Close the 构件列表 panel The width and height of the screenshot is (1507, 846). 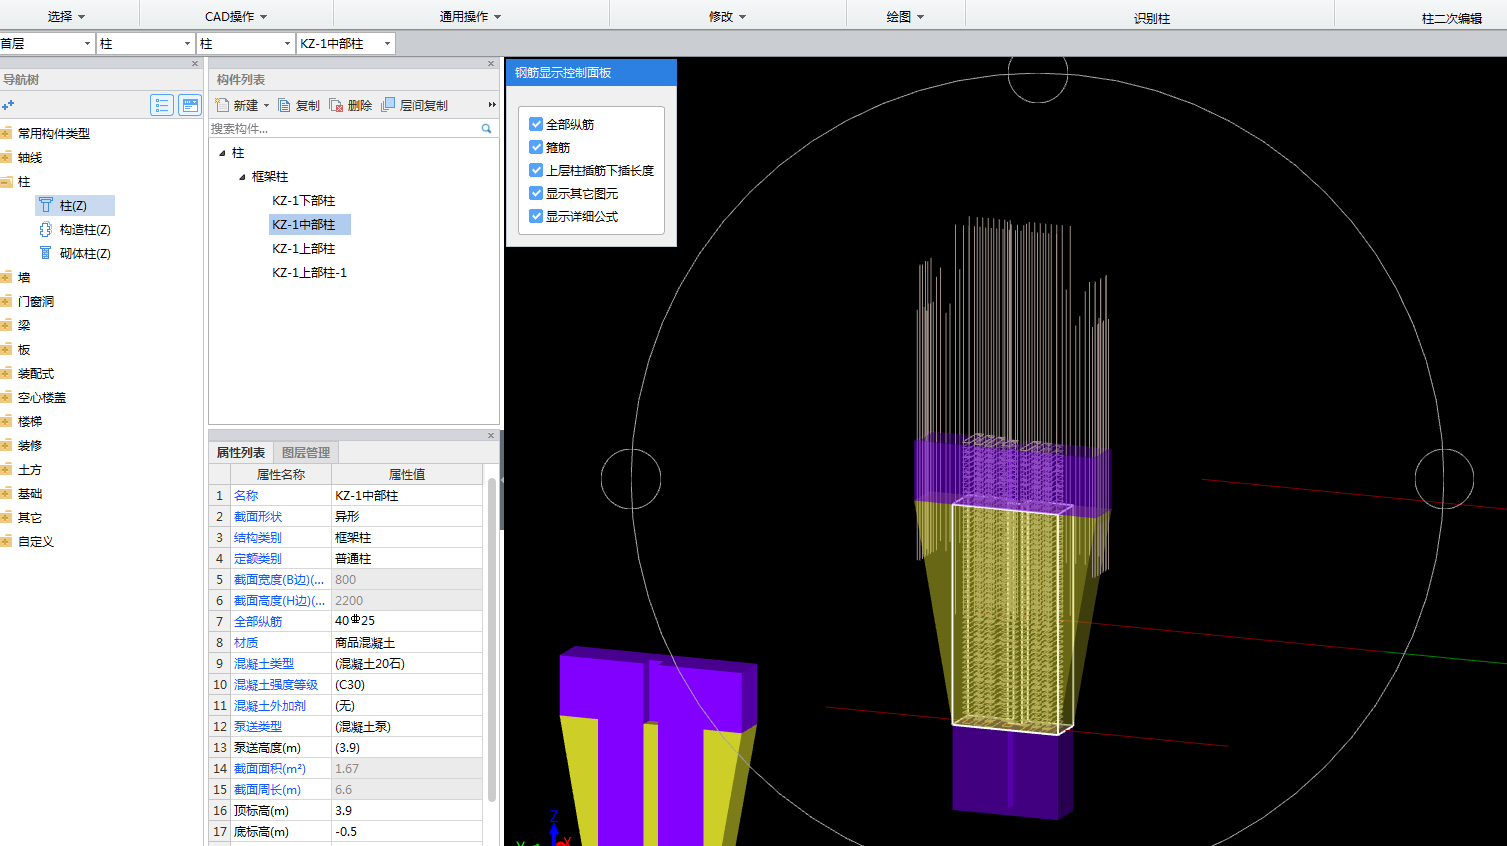[491, 64]
